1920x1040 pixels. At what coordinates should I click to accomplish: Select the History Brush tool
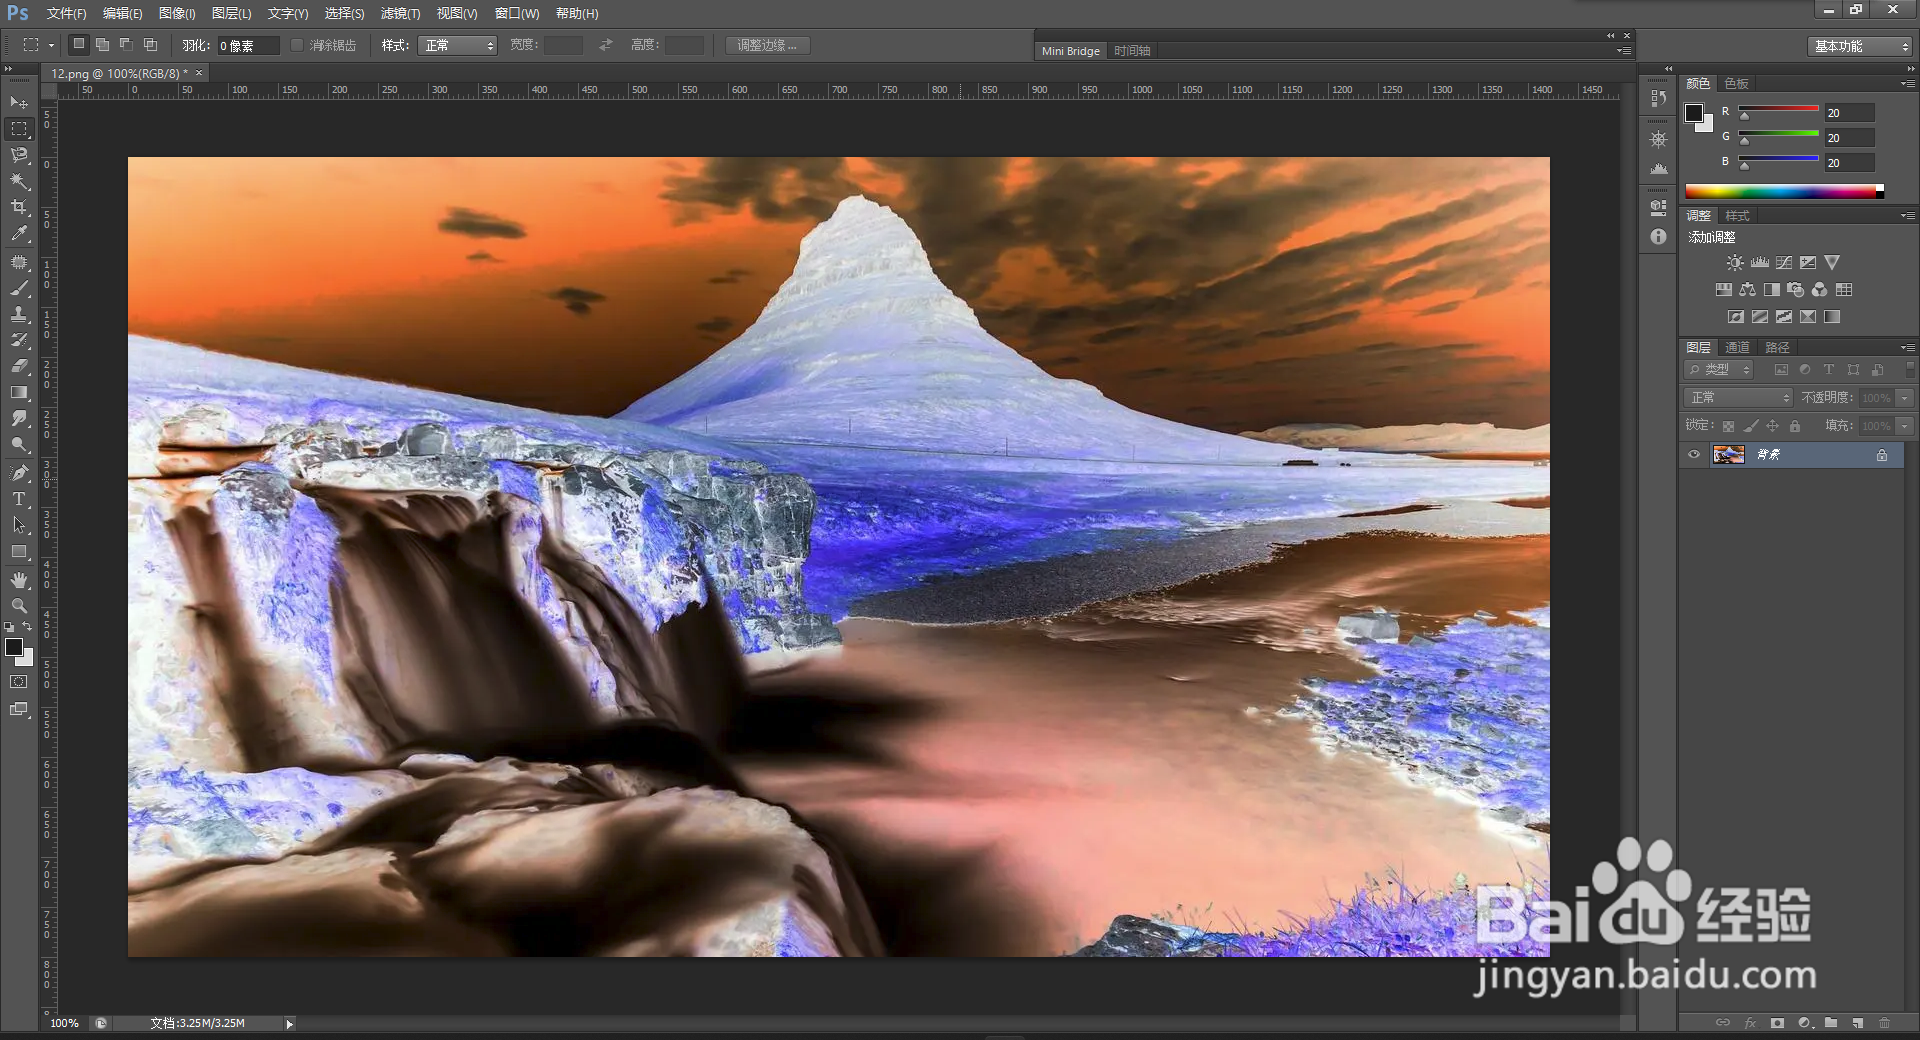point(19,340)
